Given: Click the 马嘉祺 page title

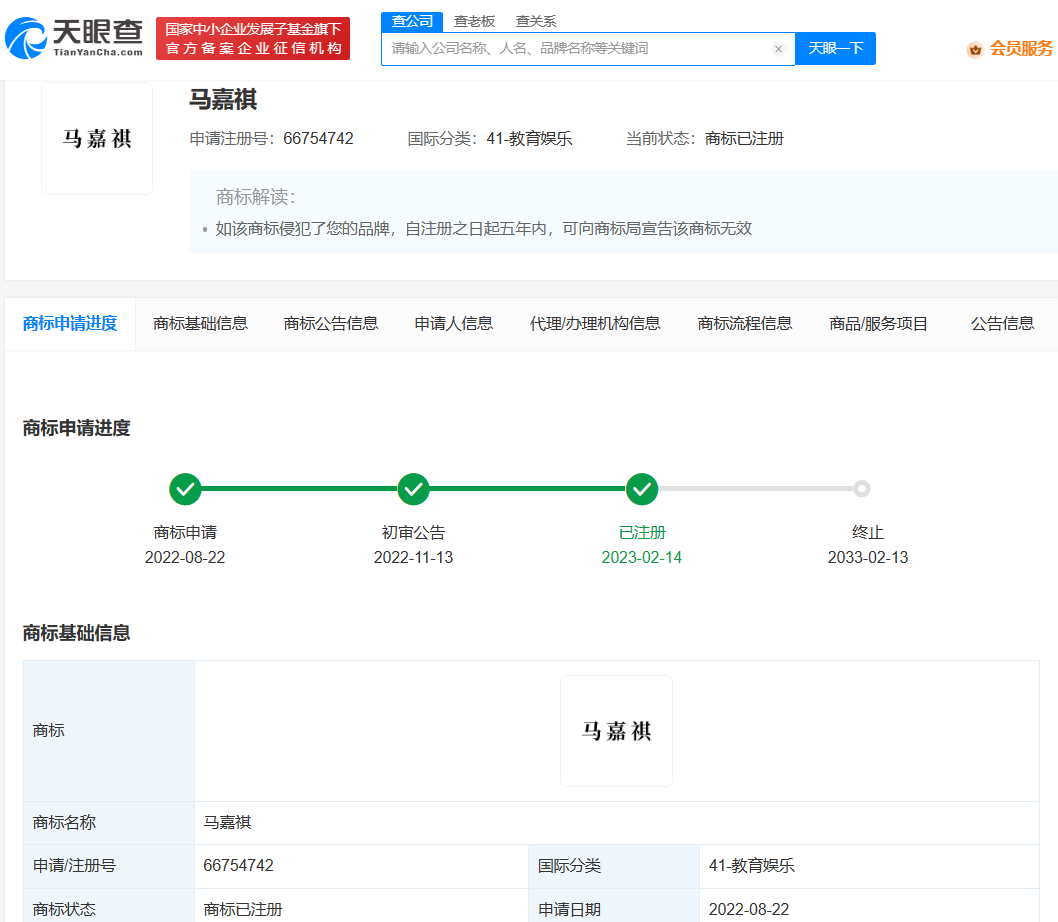Looking at the screenshot, I should coord(223,100).
